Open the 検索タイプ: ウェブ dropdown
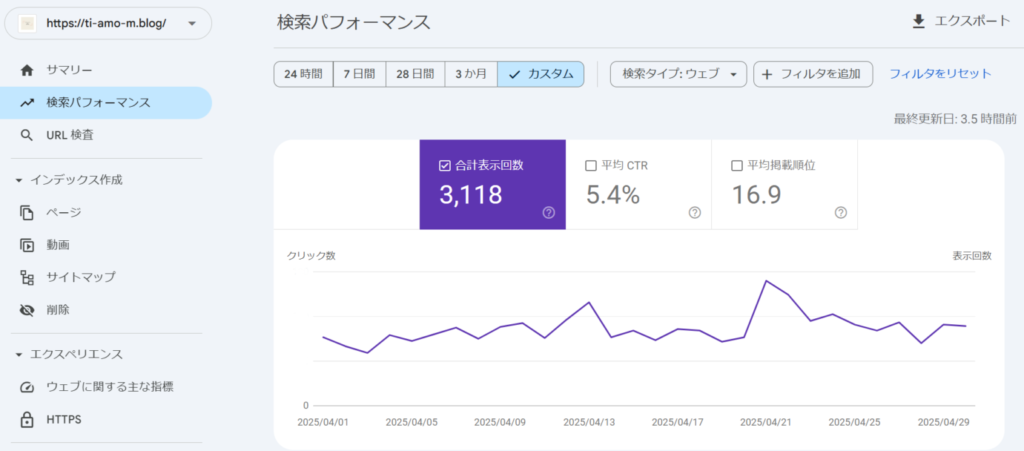1024x451 pixels. pyautogui.click(x=678, y=74)
